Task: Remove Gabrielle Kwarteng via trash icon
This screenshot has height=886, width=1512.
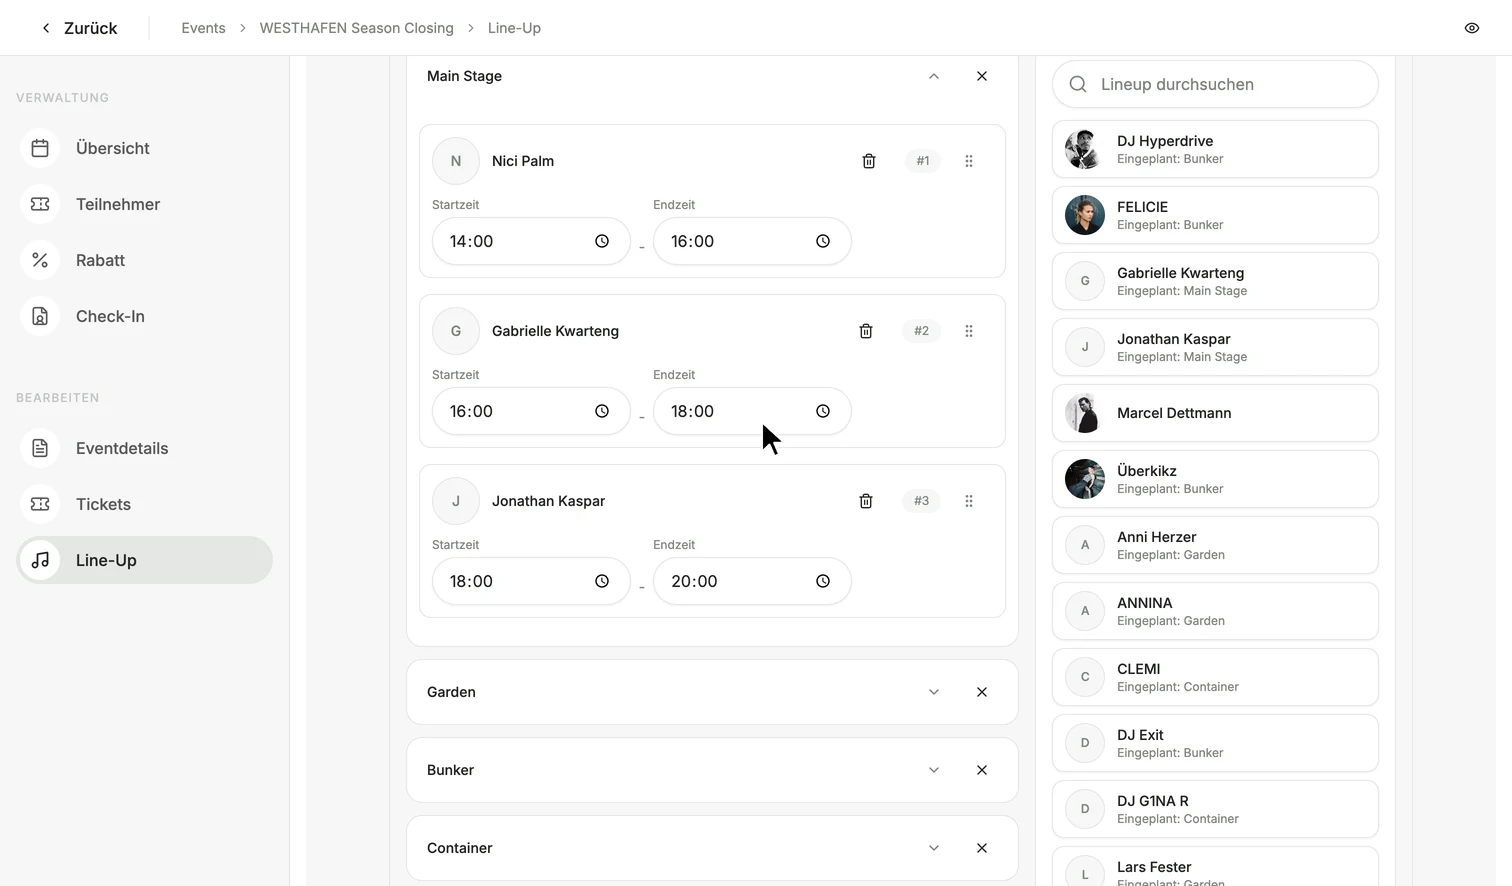Action: 866,331
